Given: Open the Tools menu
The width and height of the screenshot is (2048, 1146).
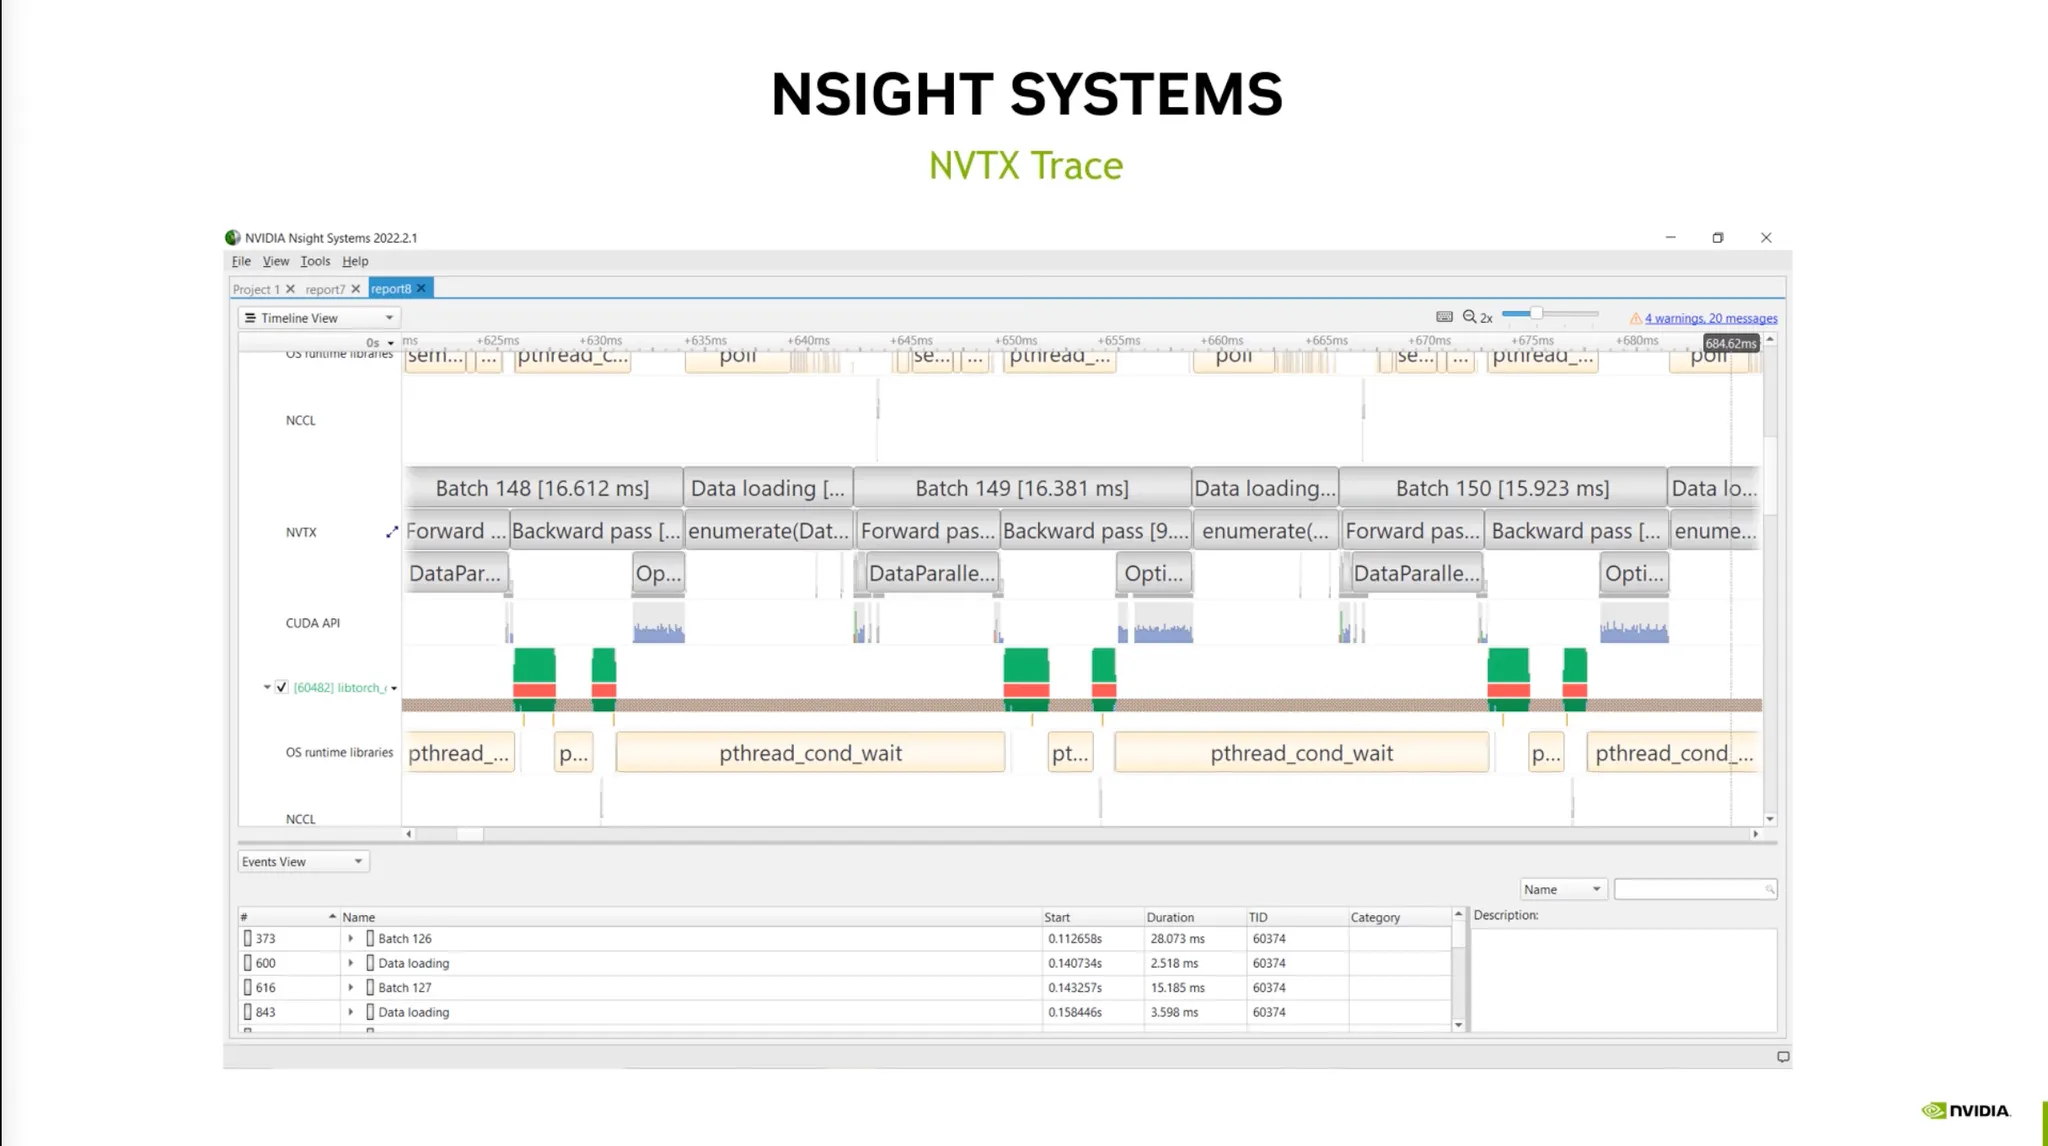Looking at the screenshot, I should click(x=315, y=261).
